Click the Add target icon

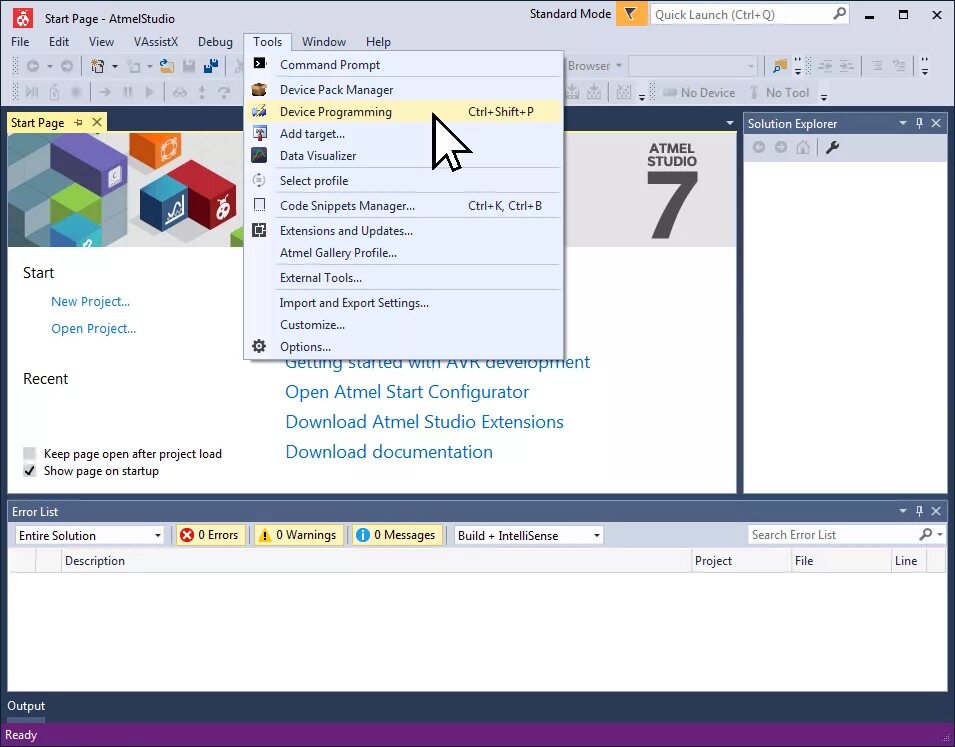tap(259, 133)
